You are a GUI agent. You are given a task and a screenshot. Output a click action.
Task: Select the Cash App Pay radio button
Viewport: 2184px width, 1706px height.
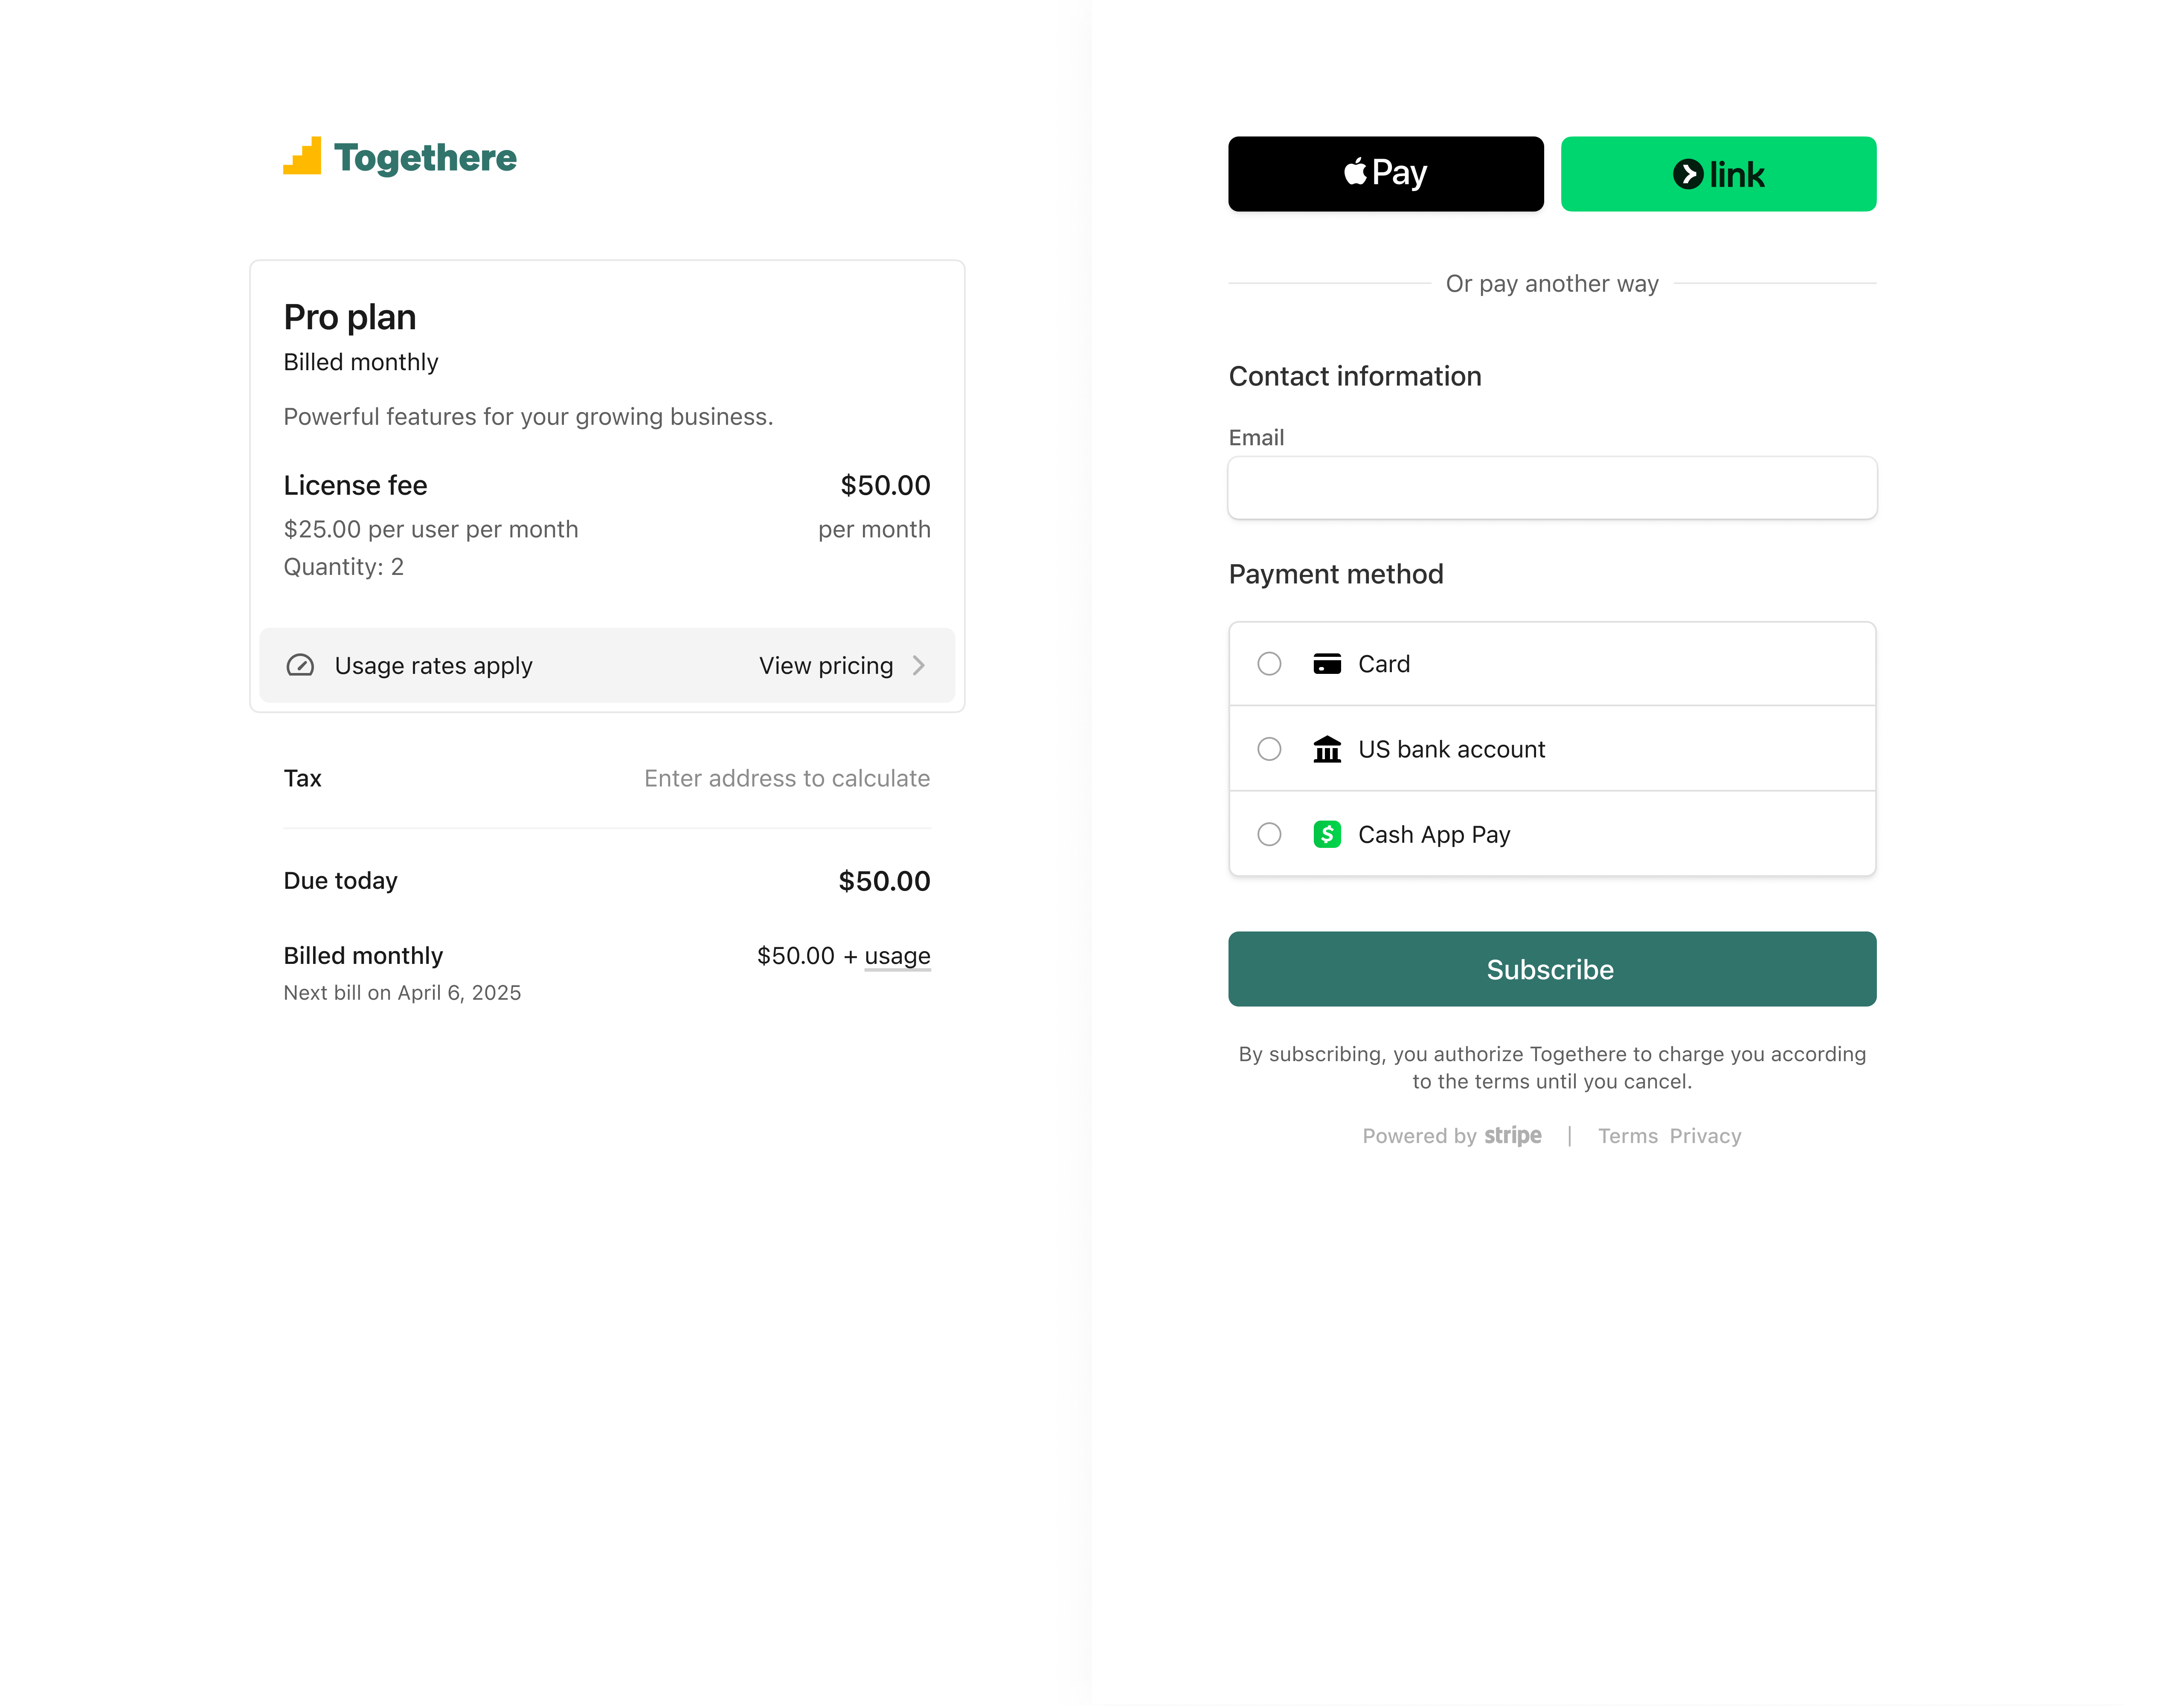[1269, 833]
